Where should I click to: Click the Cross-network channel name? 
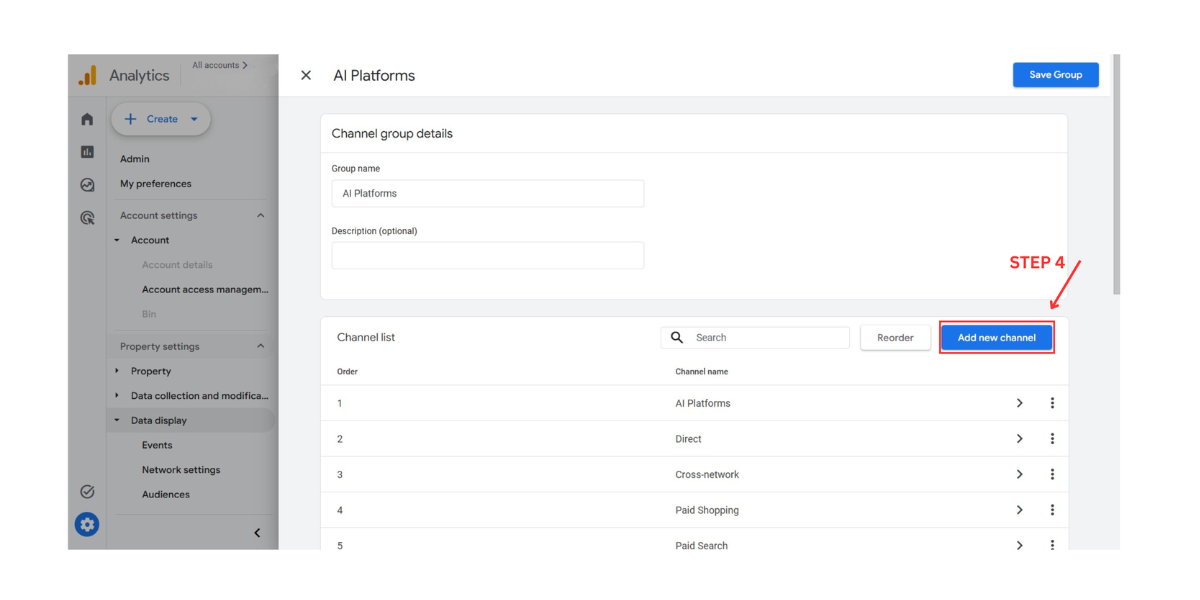[707, 474]
